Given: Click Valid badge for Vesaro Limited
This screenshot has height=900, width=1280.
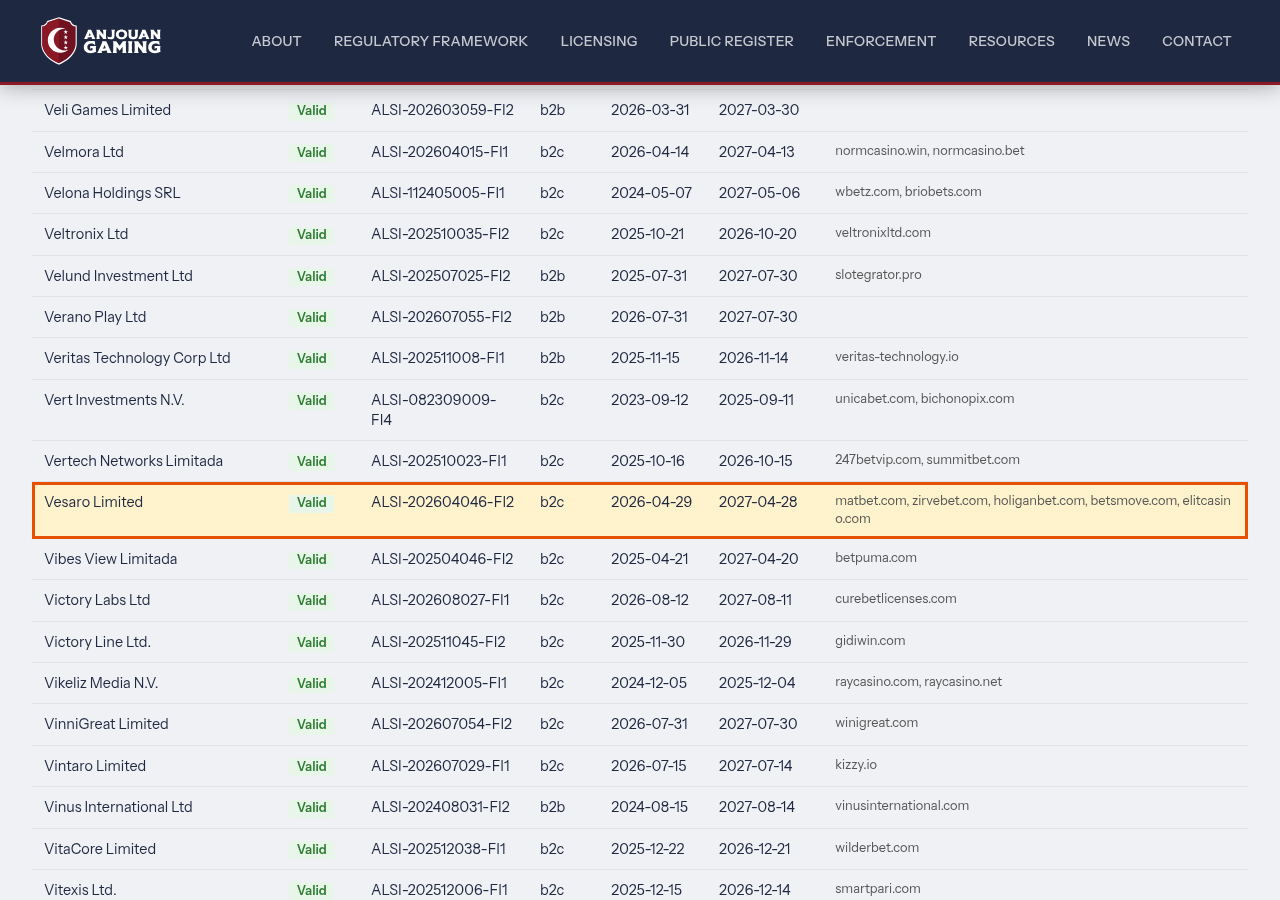Looking at the screenshot, I should coord(312,503).
